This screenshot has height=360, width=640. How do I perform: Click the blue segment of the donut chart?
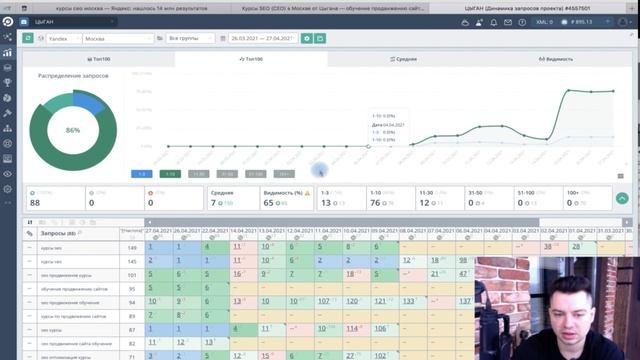point(89,102)
